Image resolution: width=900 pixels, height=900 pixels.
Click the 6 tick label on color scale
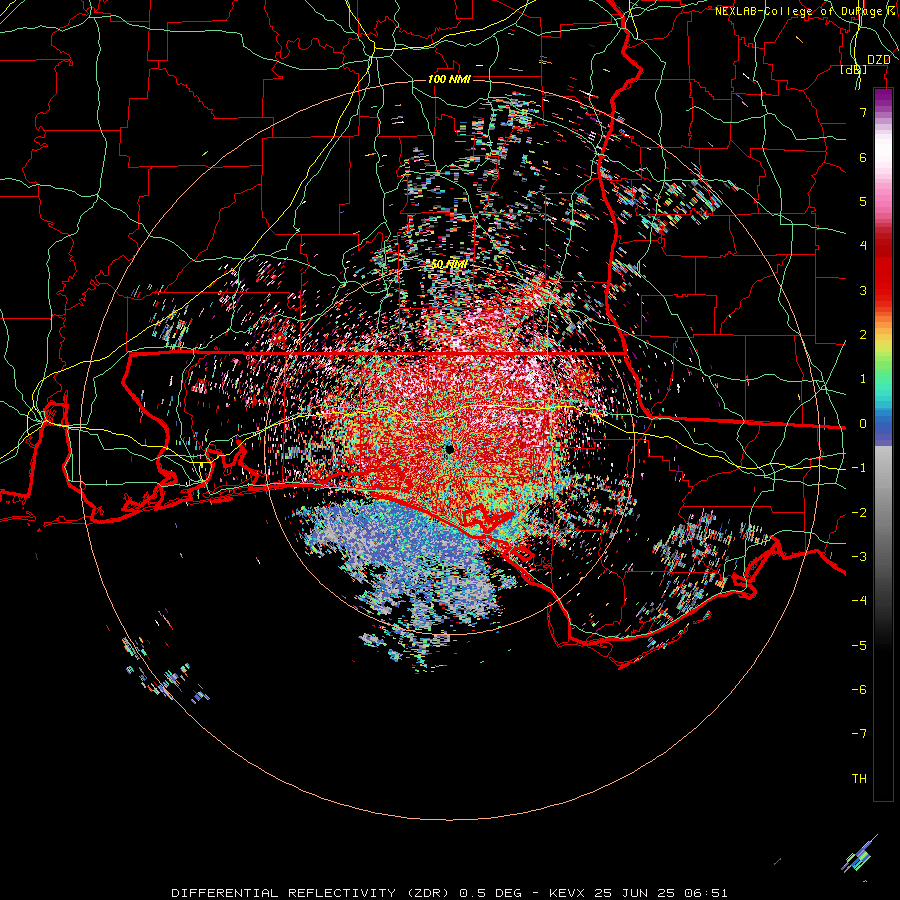coord(863,157)
